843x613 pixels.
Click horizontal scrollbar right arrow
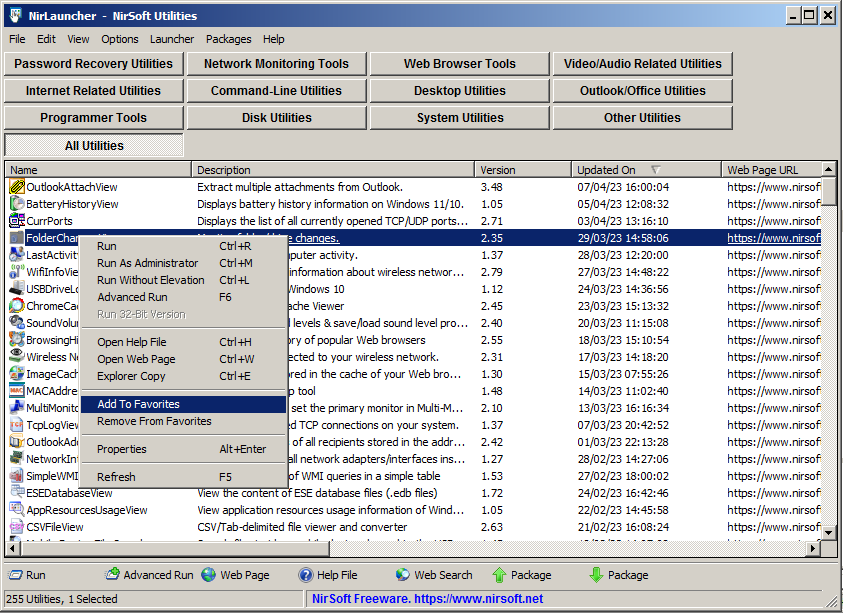[x=813, y=549]
